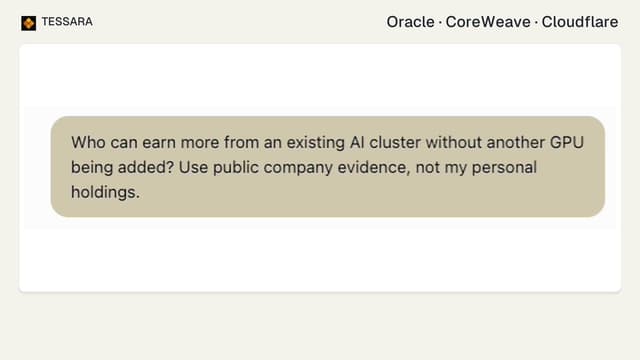Select CoreWeave in the header company list
The image size is (640, 360).
pyautogui.click(x=488, y=22)
